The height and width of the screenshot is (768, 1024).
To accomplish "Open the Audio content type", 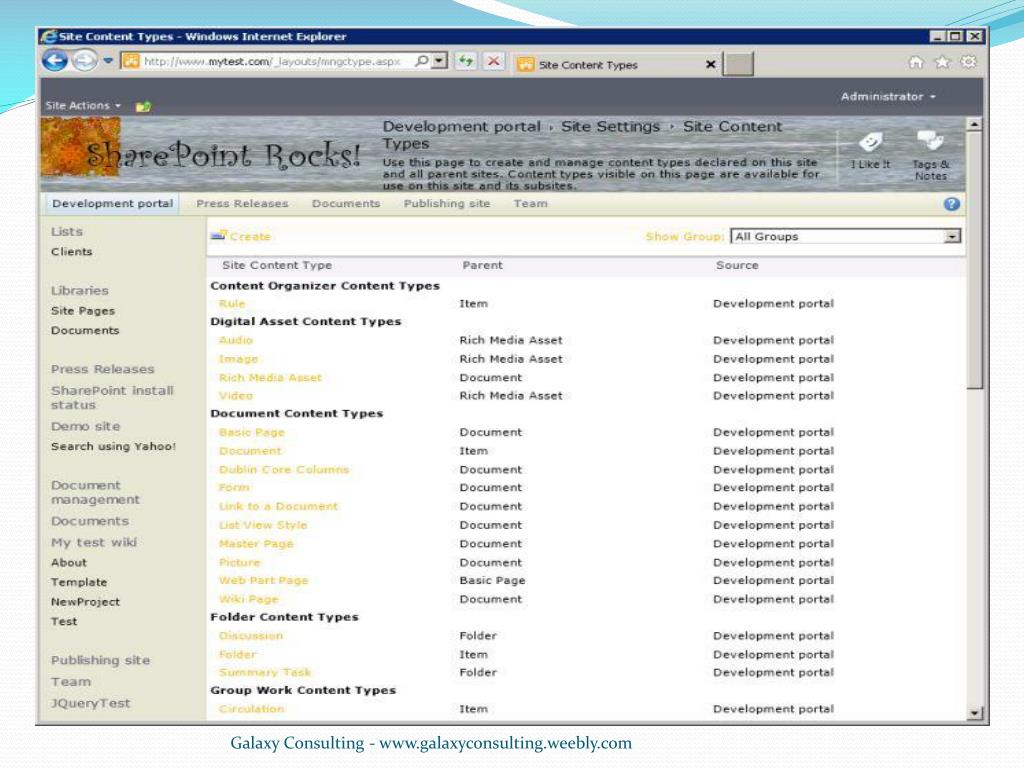I will 236,340.
